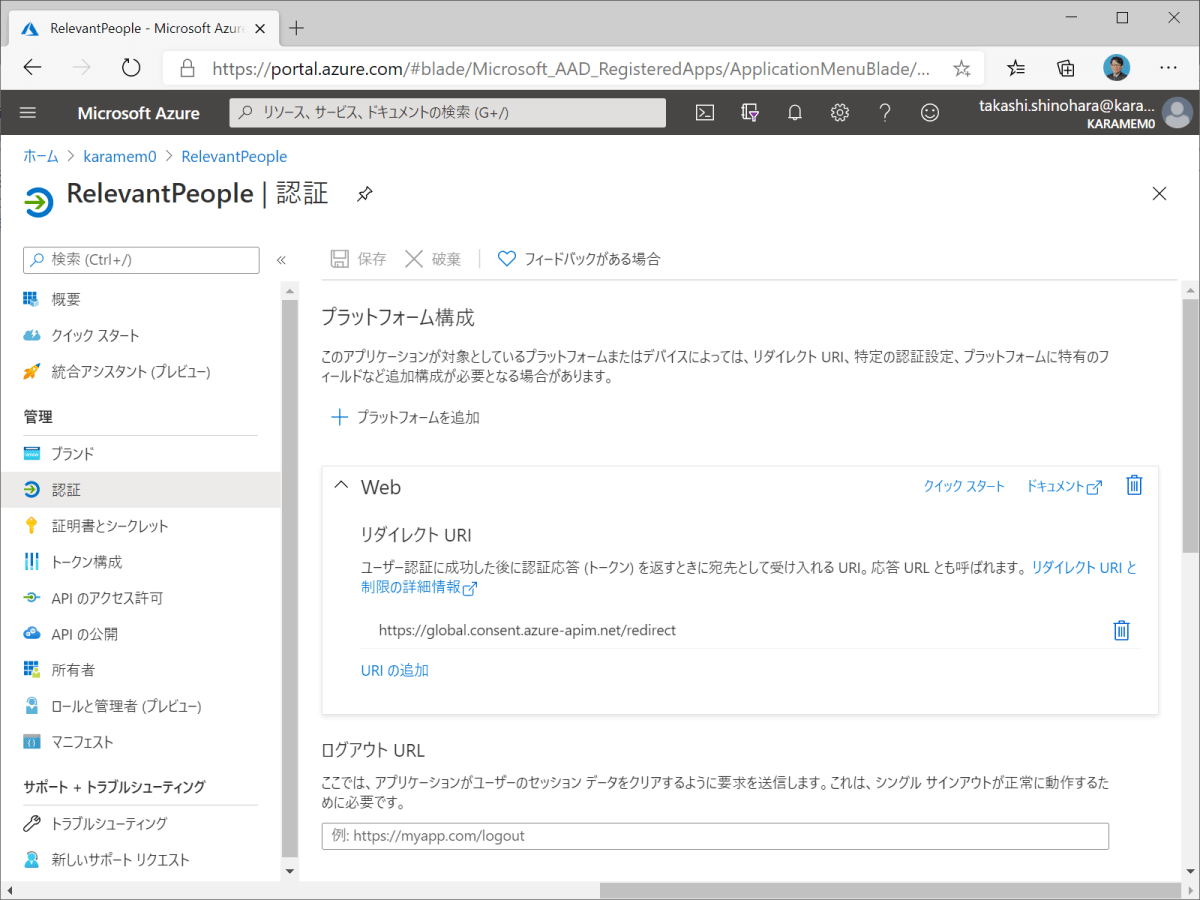Viewport: 1200px width, 900px height.
Task: Open the account avatar in the Azure header
Action: pos(1178,113)
